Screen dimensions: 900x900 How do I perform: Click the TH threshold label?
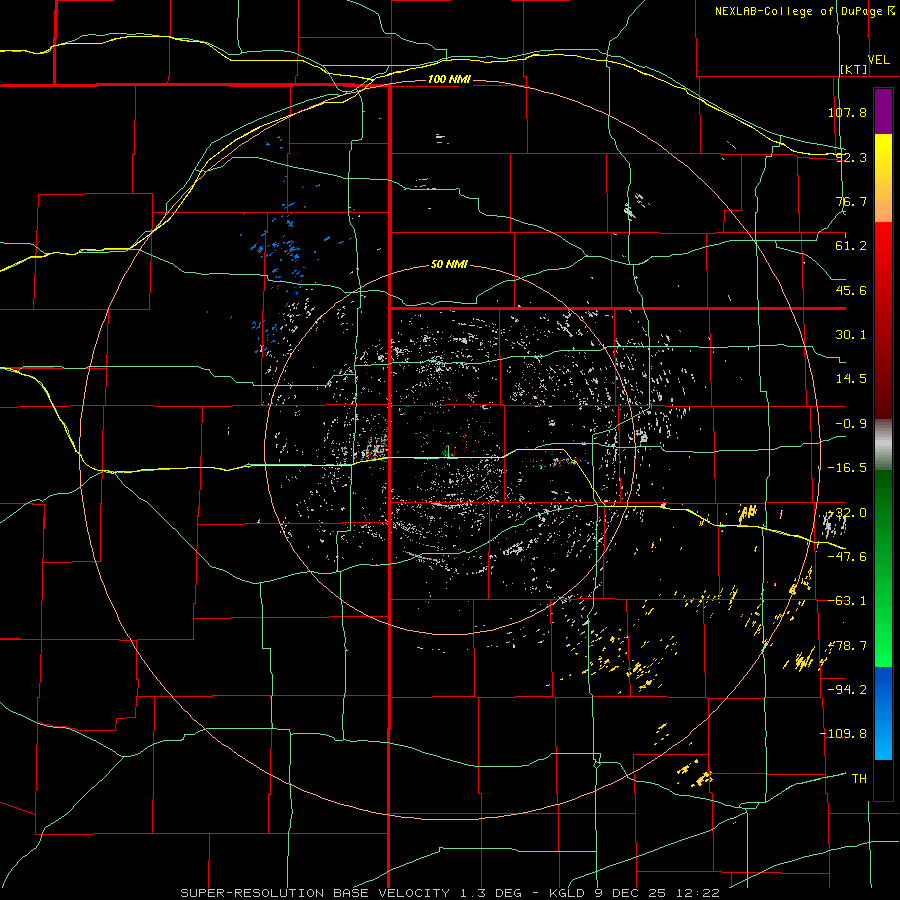tap(859, 778)
